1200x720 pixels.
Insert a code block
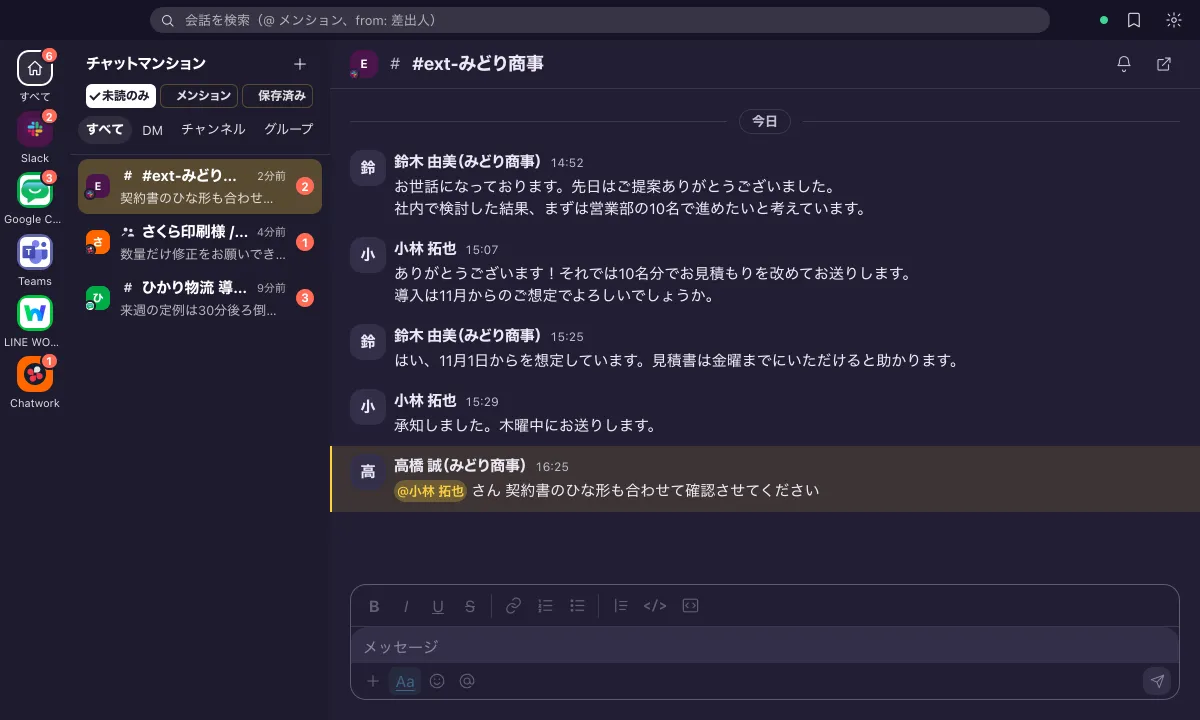(x=689, y=606)
